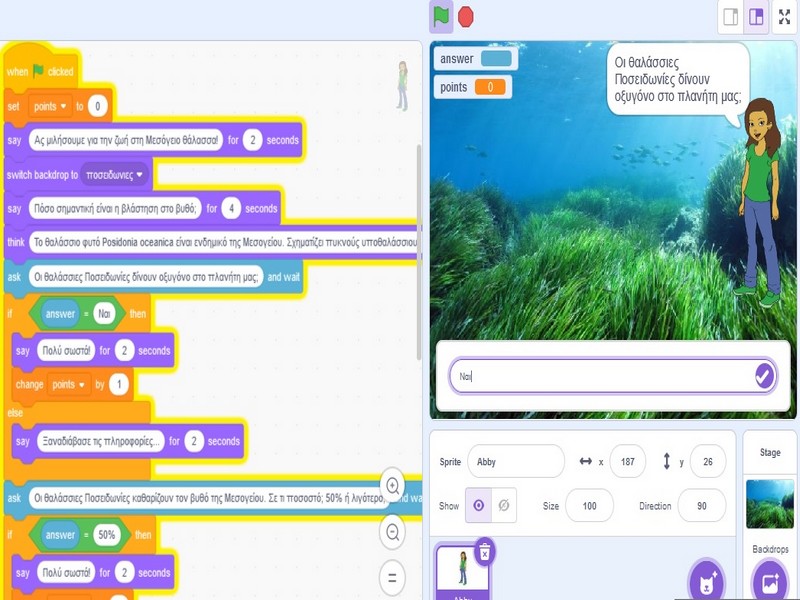Click the Choose a Backdrop button
Image resolution: width=800 pixels, height=600 pixels.
(770, 582)
